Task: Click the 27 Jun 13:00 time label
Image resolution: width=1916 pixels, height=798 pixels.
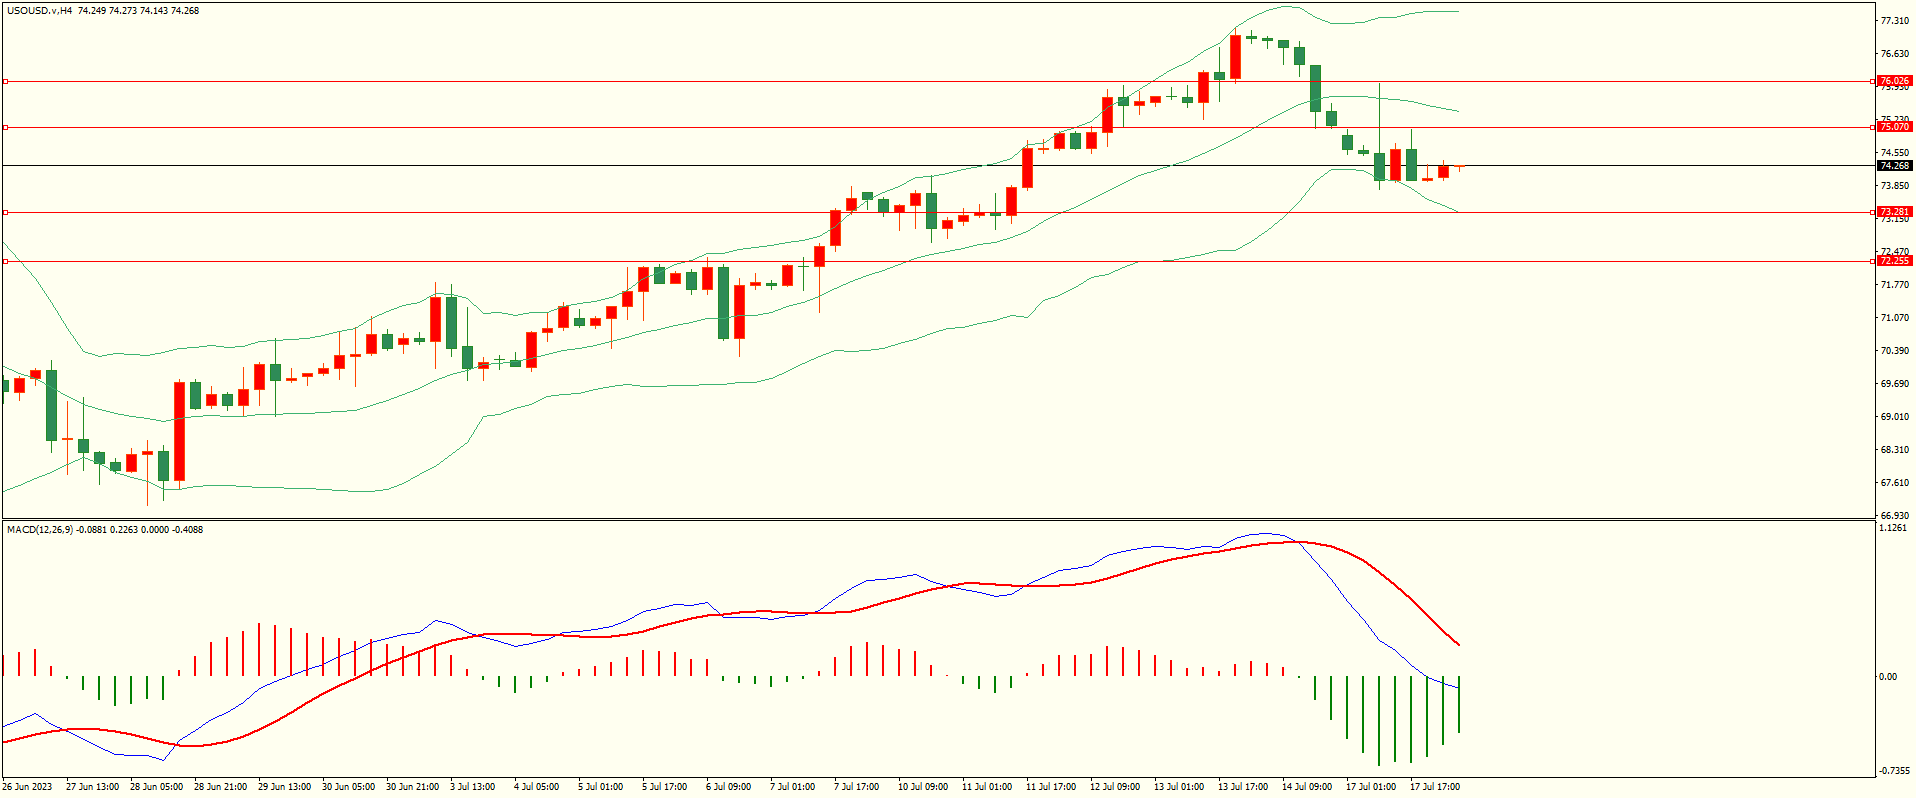Action: [92, 787]
